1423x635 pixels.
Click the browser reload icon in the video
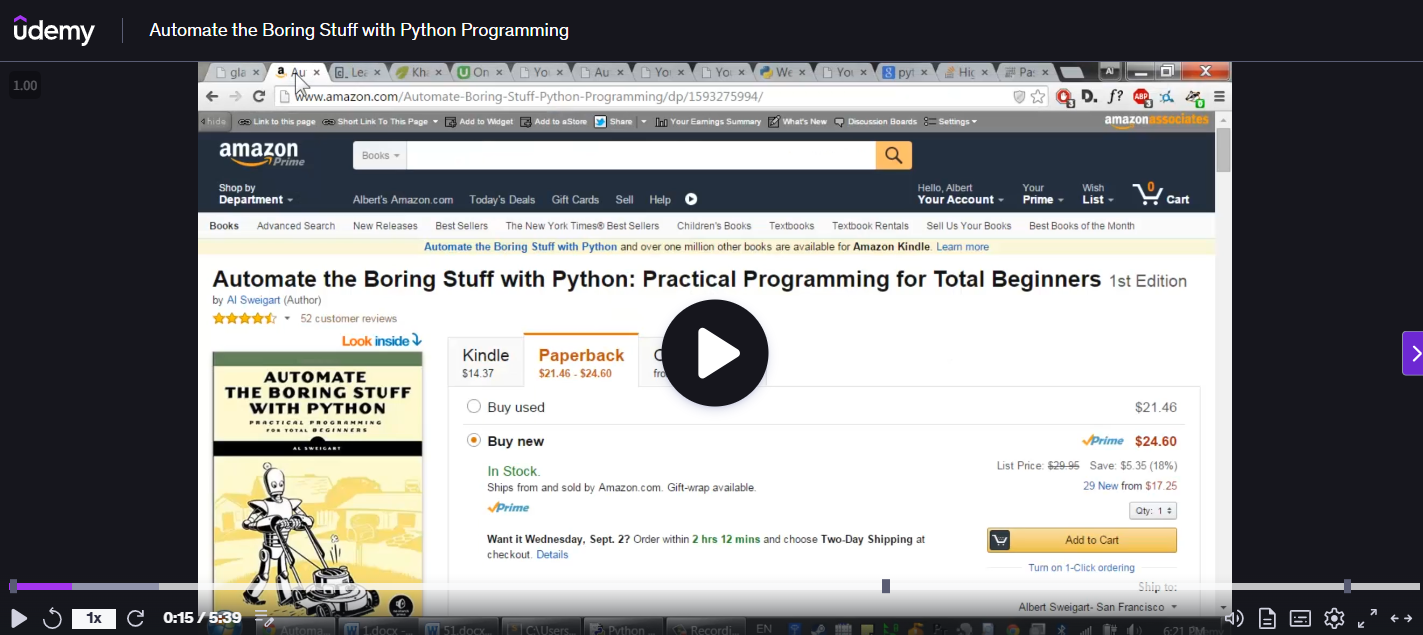pyautogui.click(x=259, y=96)
